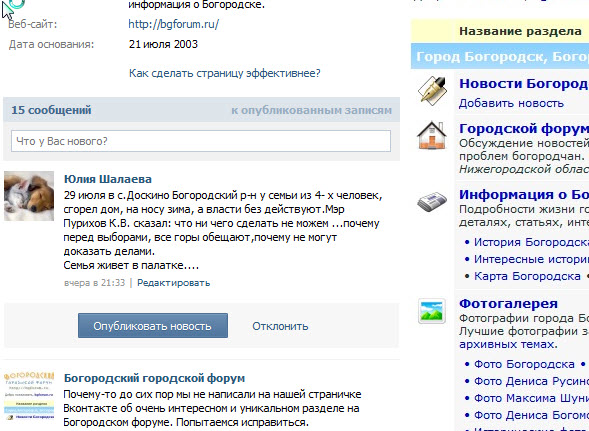Click the Название раздела column header
Screen dimensions: 589x431
coord(520,31)
